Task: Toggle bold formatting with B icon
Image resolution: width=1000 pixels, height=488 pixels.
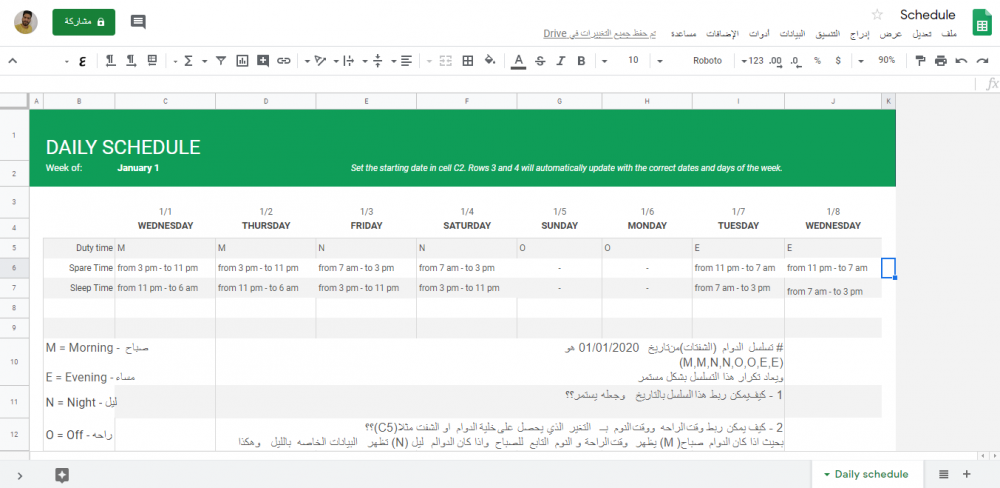Action: coord(581,61)
